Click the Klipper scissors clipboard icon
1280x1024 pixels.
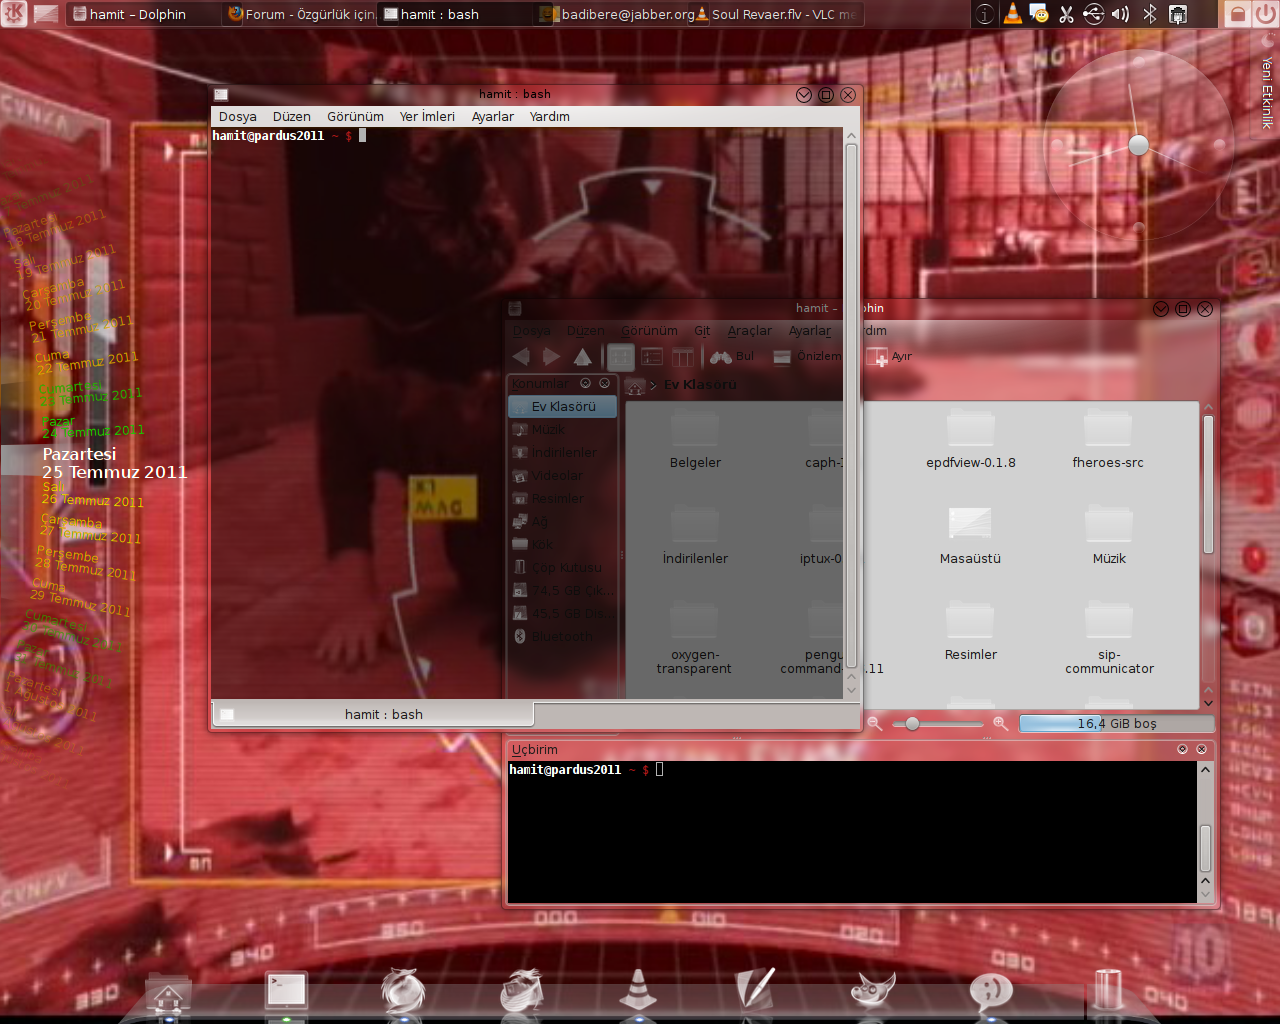(1066, 14)
